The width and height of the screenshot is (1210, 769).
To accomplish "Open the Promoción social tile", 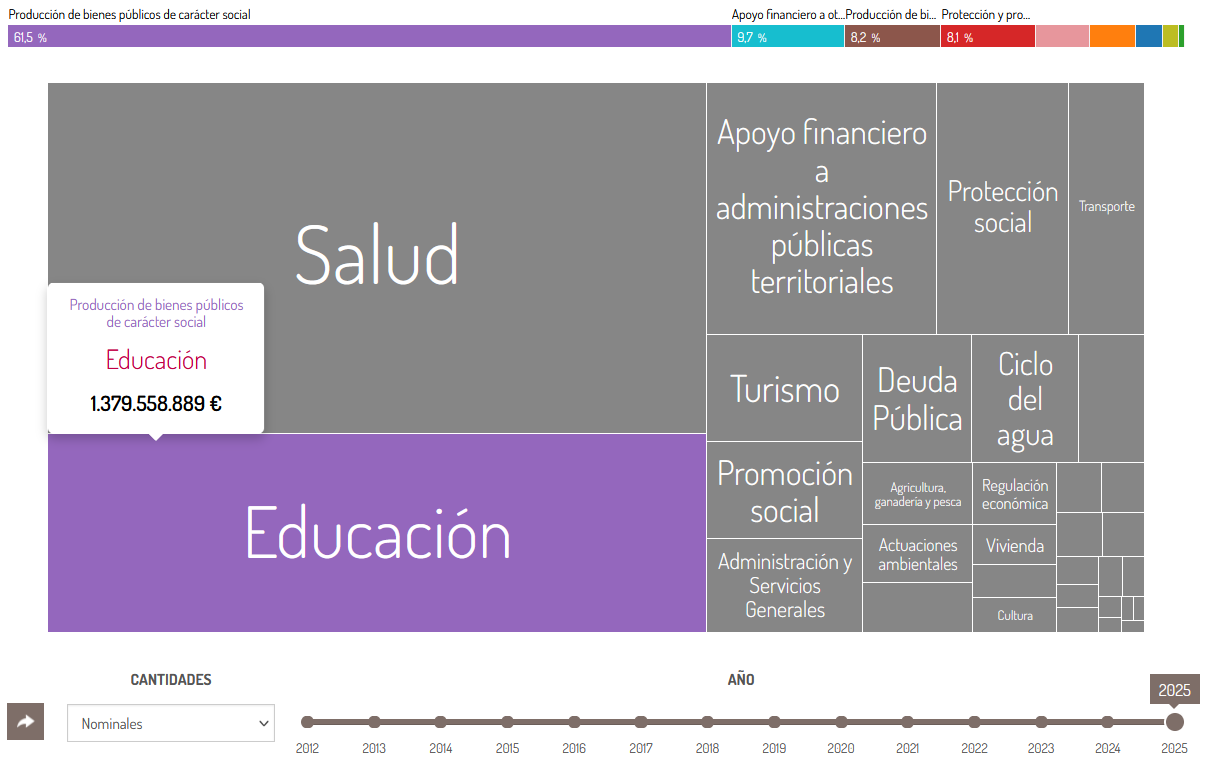I will click(x=784, y=491).
